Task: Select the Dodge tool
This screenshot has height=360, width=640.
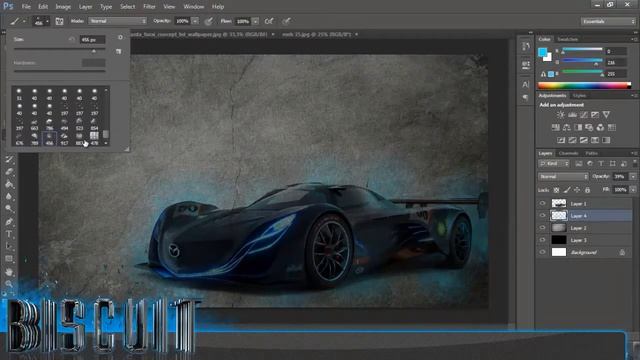Action: coord(9,209)
